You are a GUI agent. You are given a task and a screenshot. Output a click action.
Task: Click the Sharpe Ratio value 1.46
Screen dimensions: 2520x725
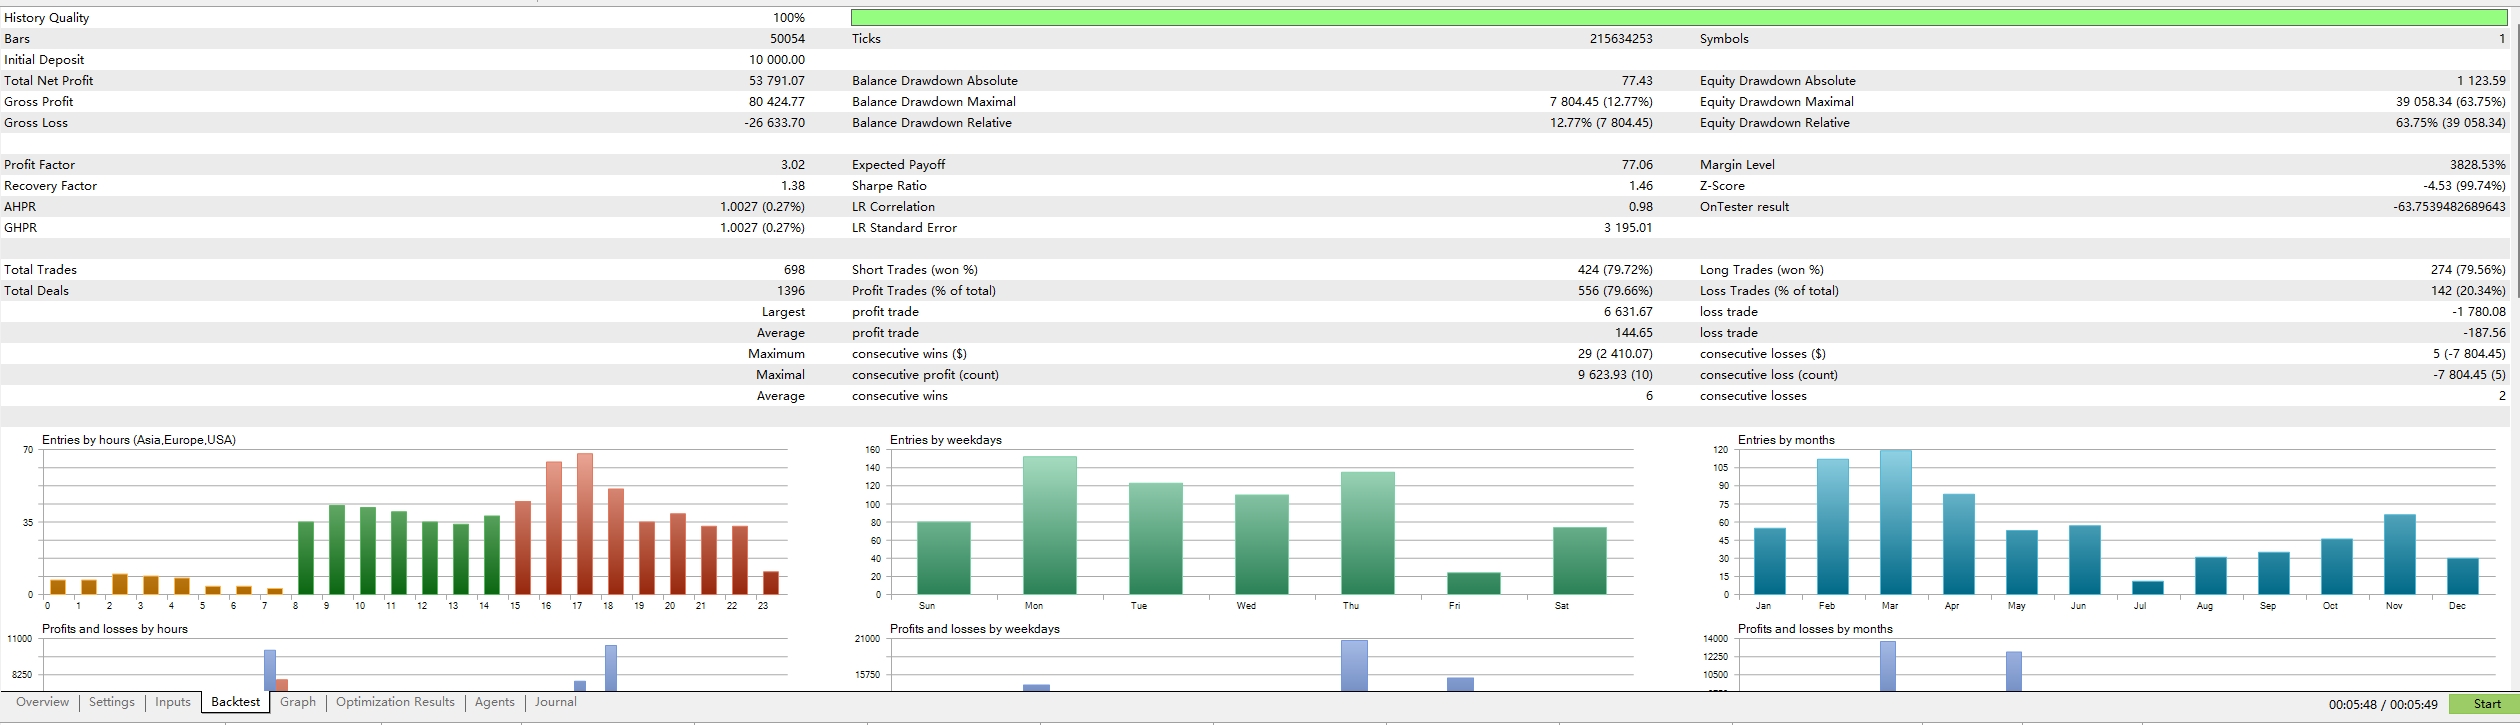(1641, 186)
